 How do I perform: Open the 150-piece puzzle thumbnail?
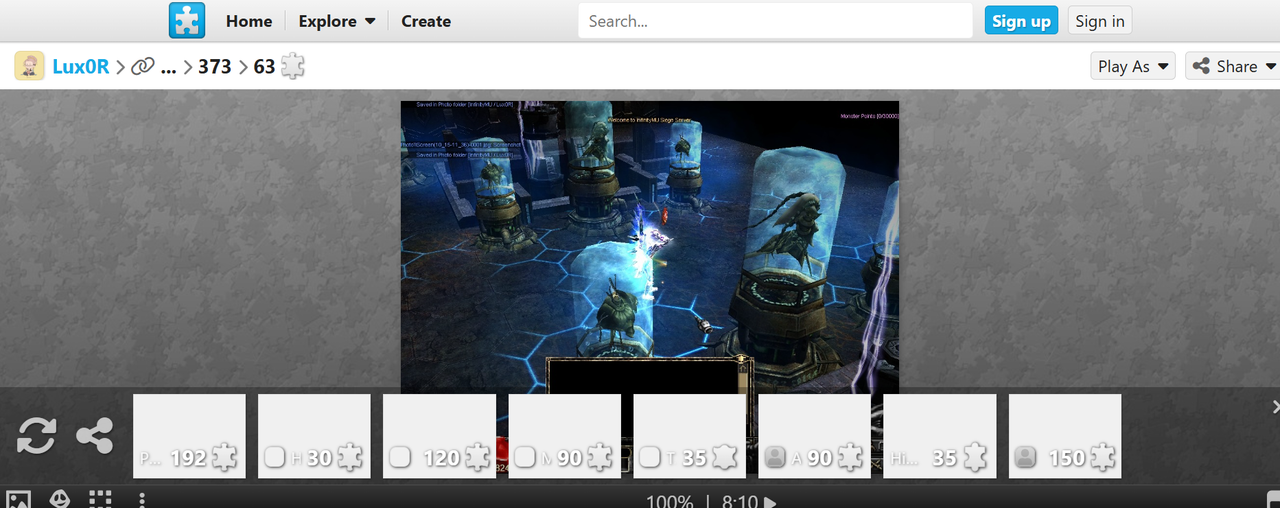(x=1065, y=436)
